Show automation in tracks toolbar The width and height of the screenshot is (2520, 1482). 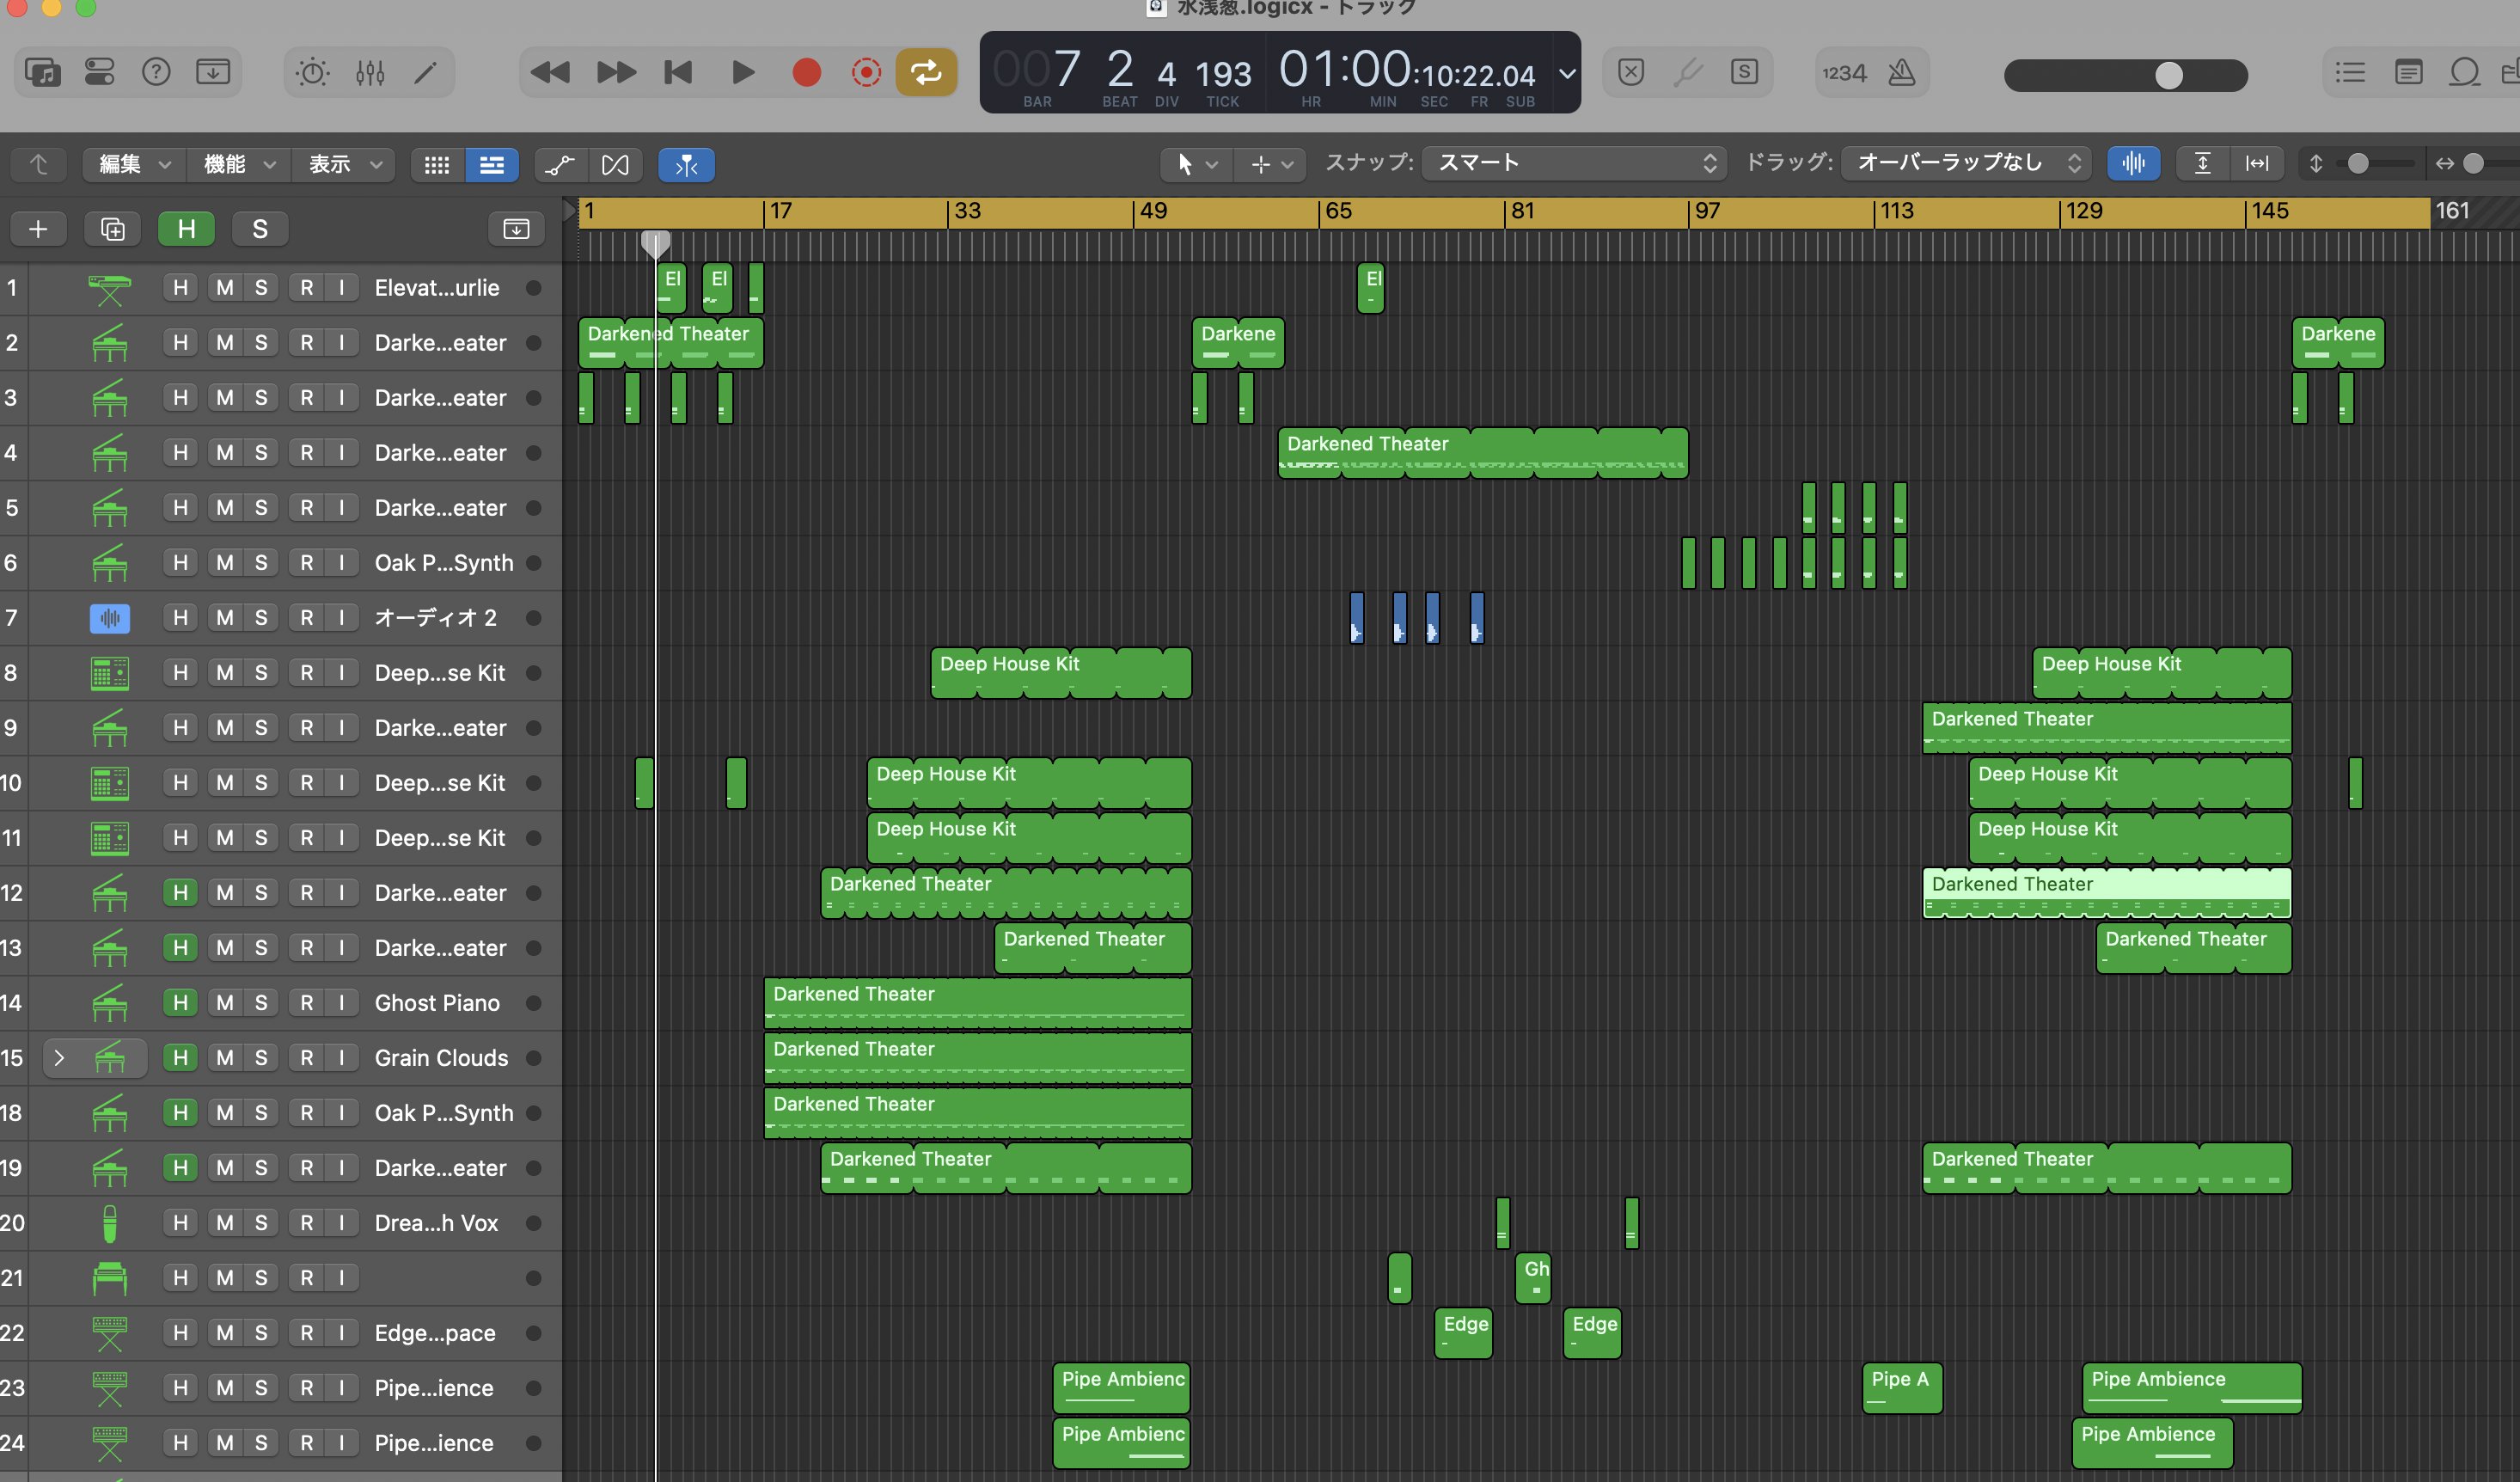560,164
